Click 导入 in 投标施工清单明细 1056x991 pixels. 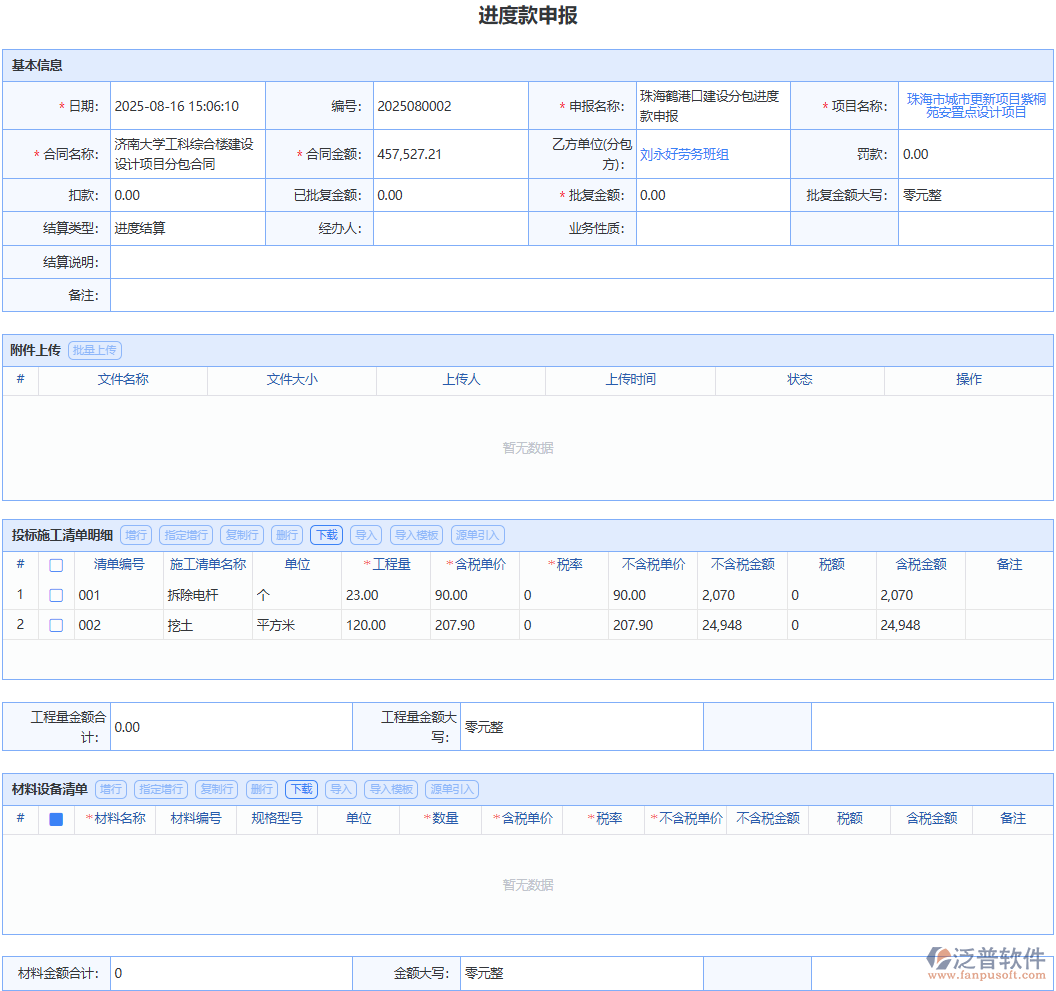coord(364,534)
